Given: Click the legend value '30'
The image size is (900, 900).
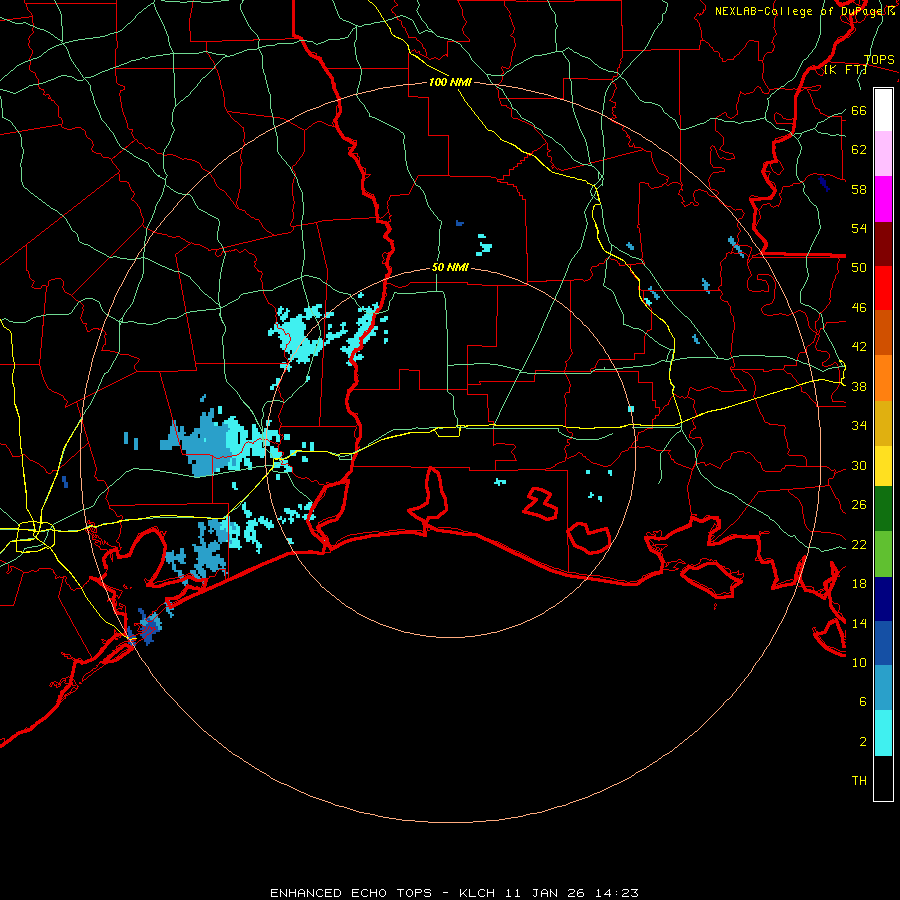Looking at the screenshot, I should click(859, 465).
